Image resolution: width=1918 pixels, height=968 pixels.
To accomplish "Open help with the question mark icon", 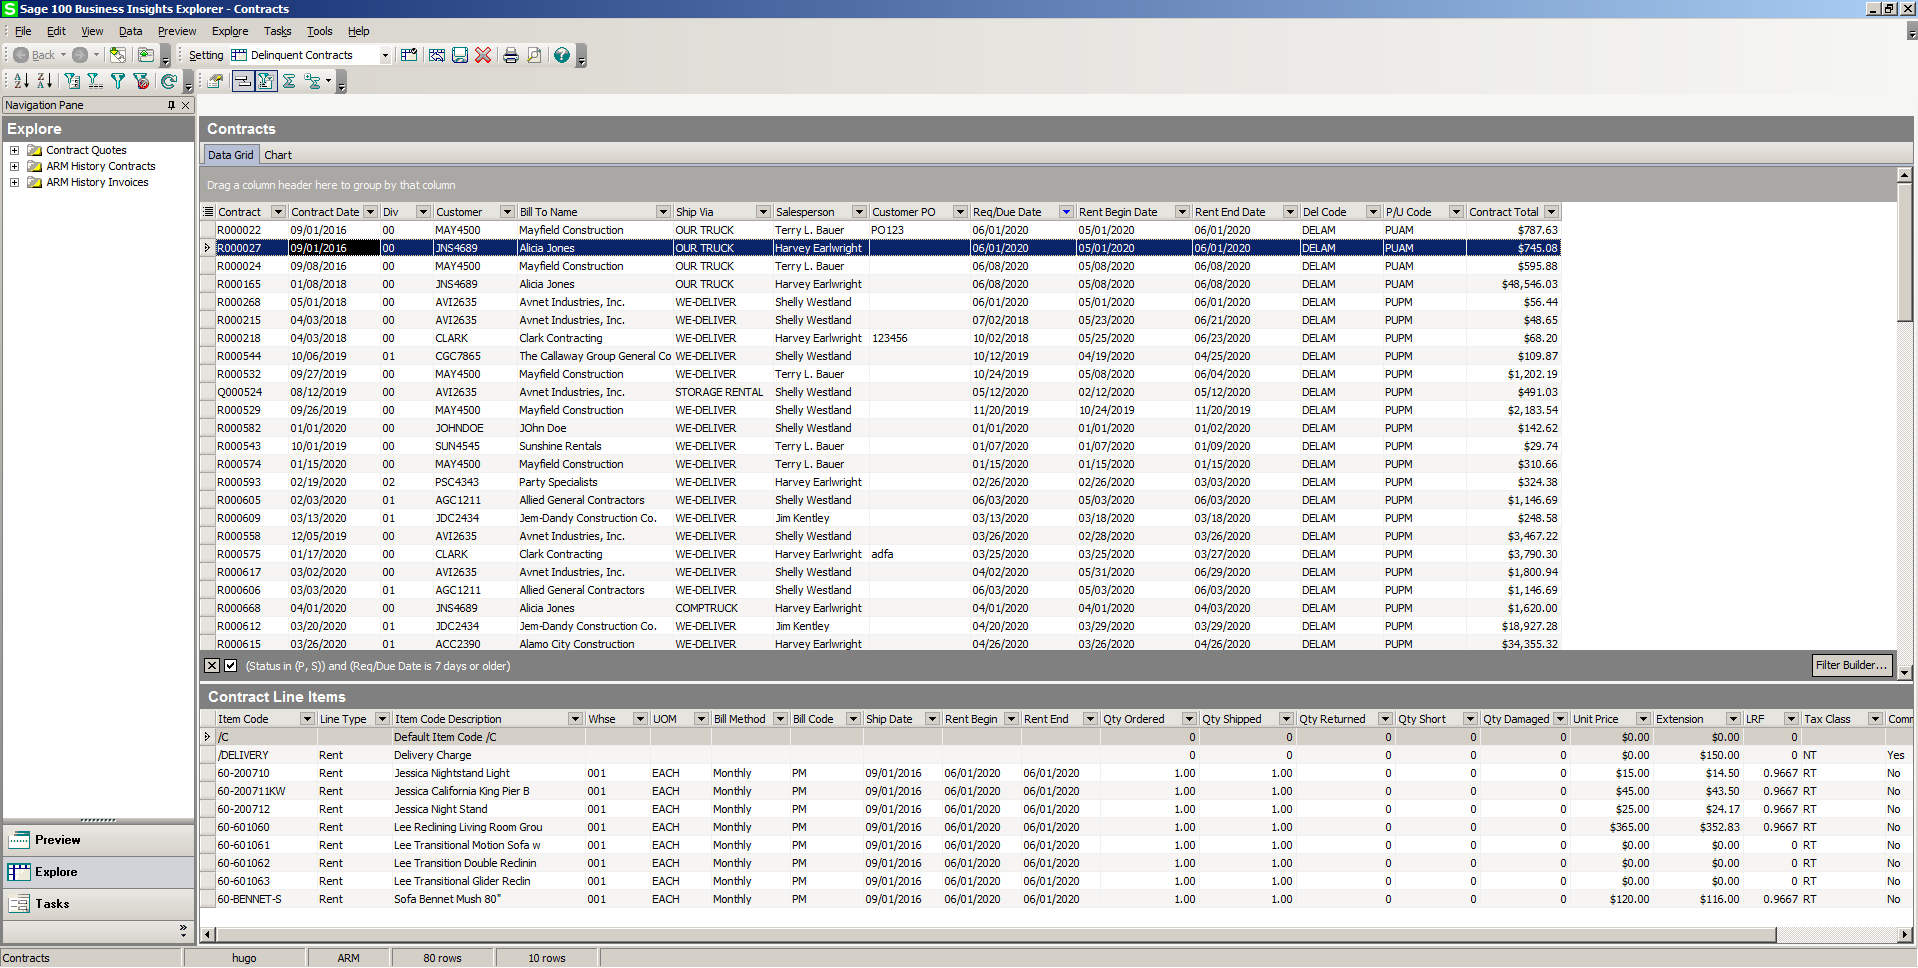I will pos(562,55).
